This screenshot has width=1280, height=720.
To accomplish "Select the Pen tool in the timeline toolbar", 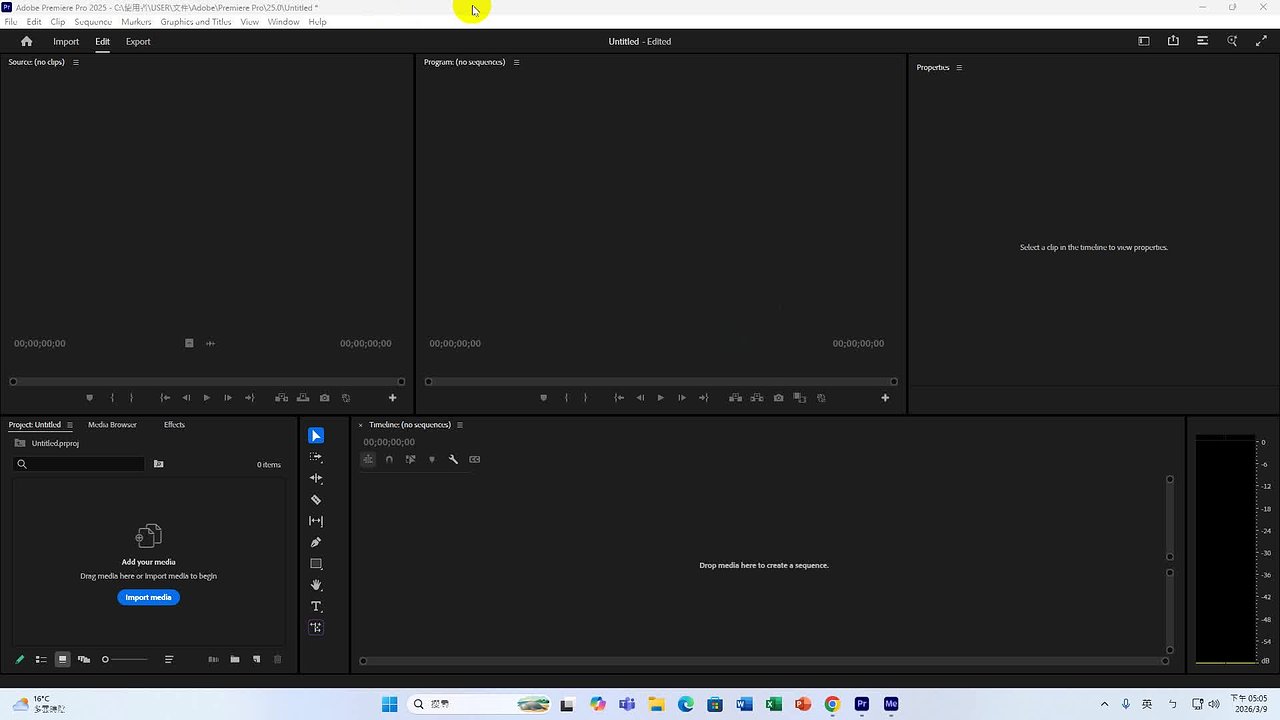I will 316,542.
